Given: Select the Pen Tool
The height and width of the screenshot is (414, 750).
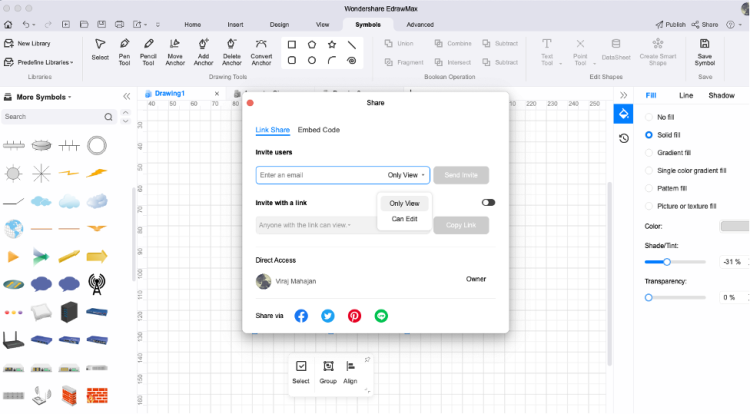Looking at the screenshot, I should coord(124,52).
